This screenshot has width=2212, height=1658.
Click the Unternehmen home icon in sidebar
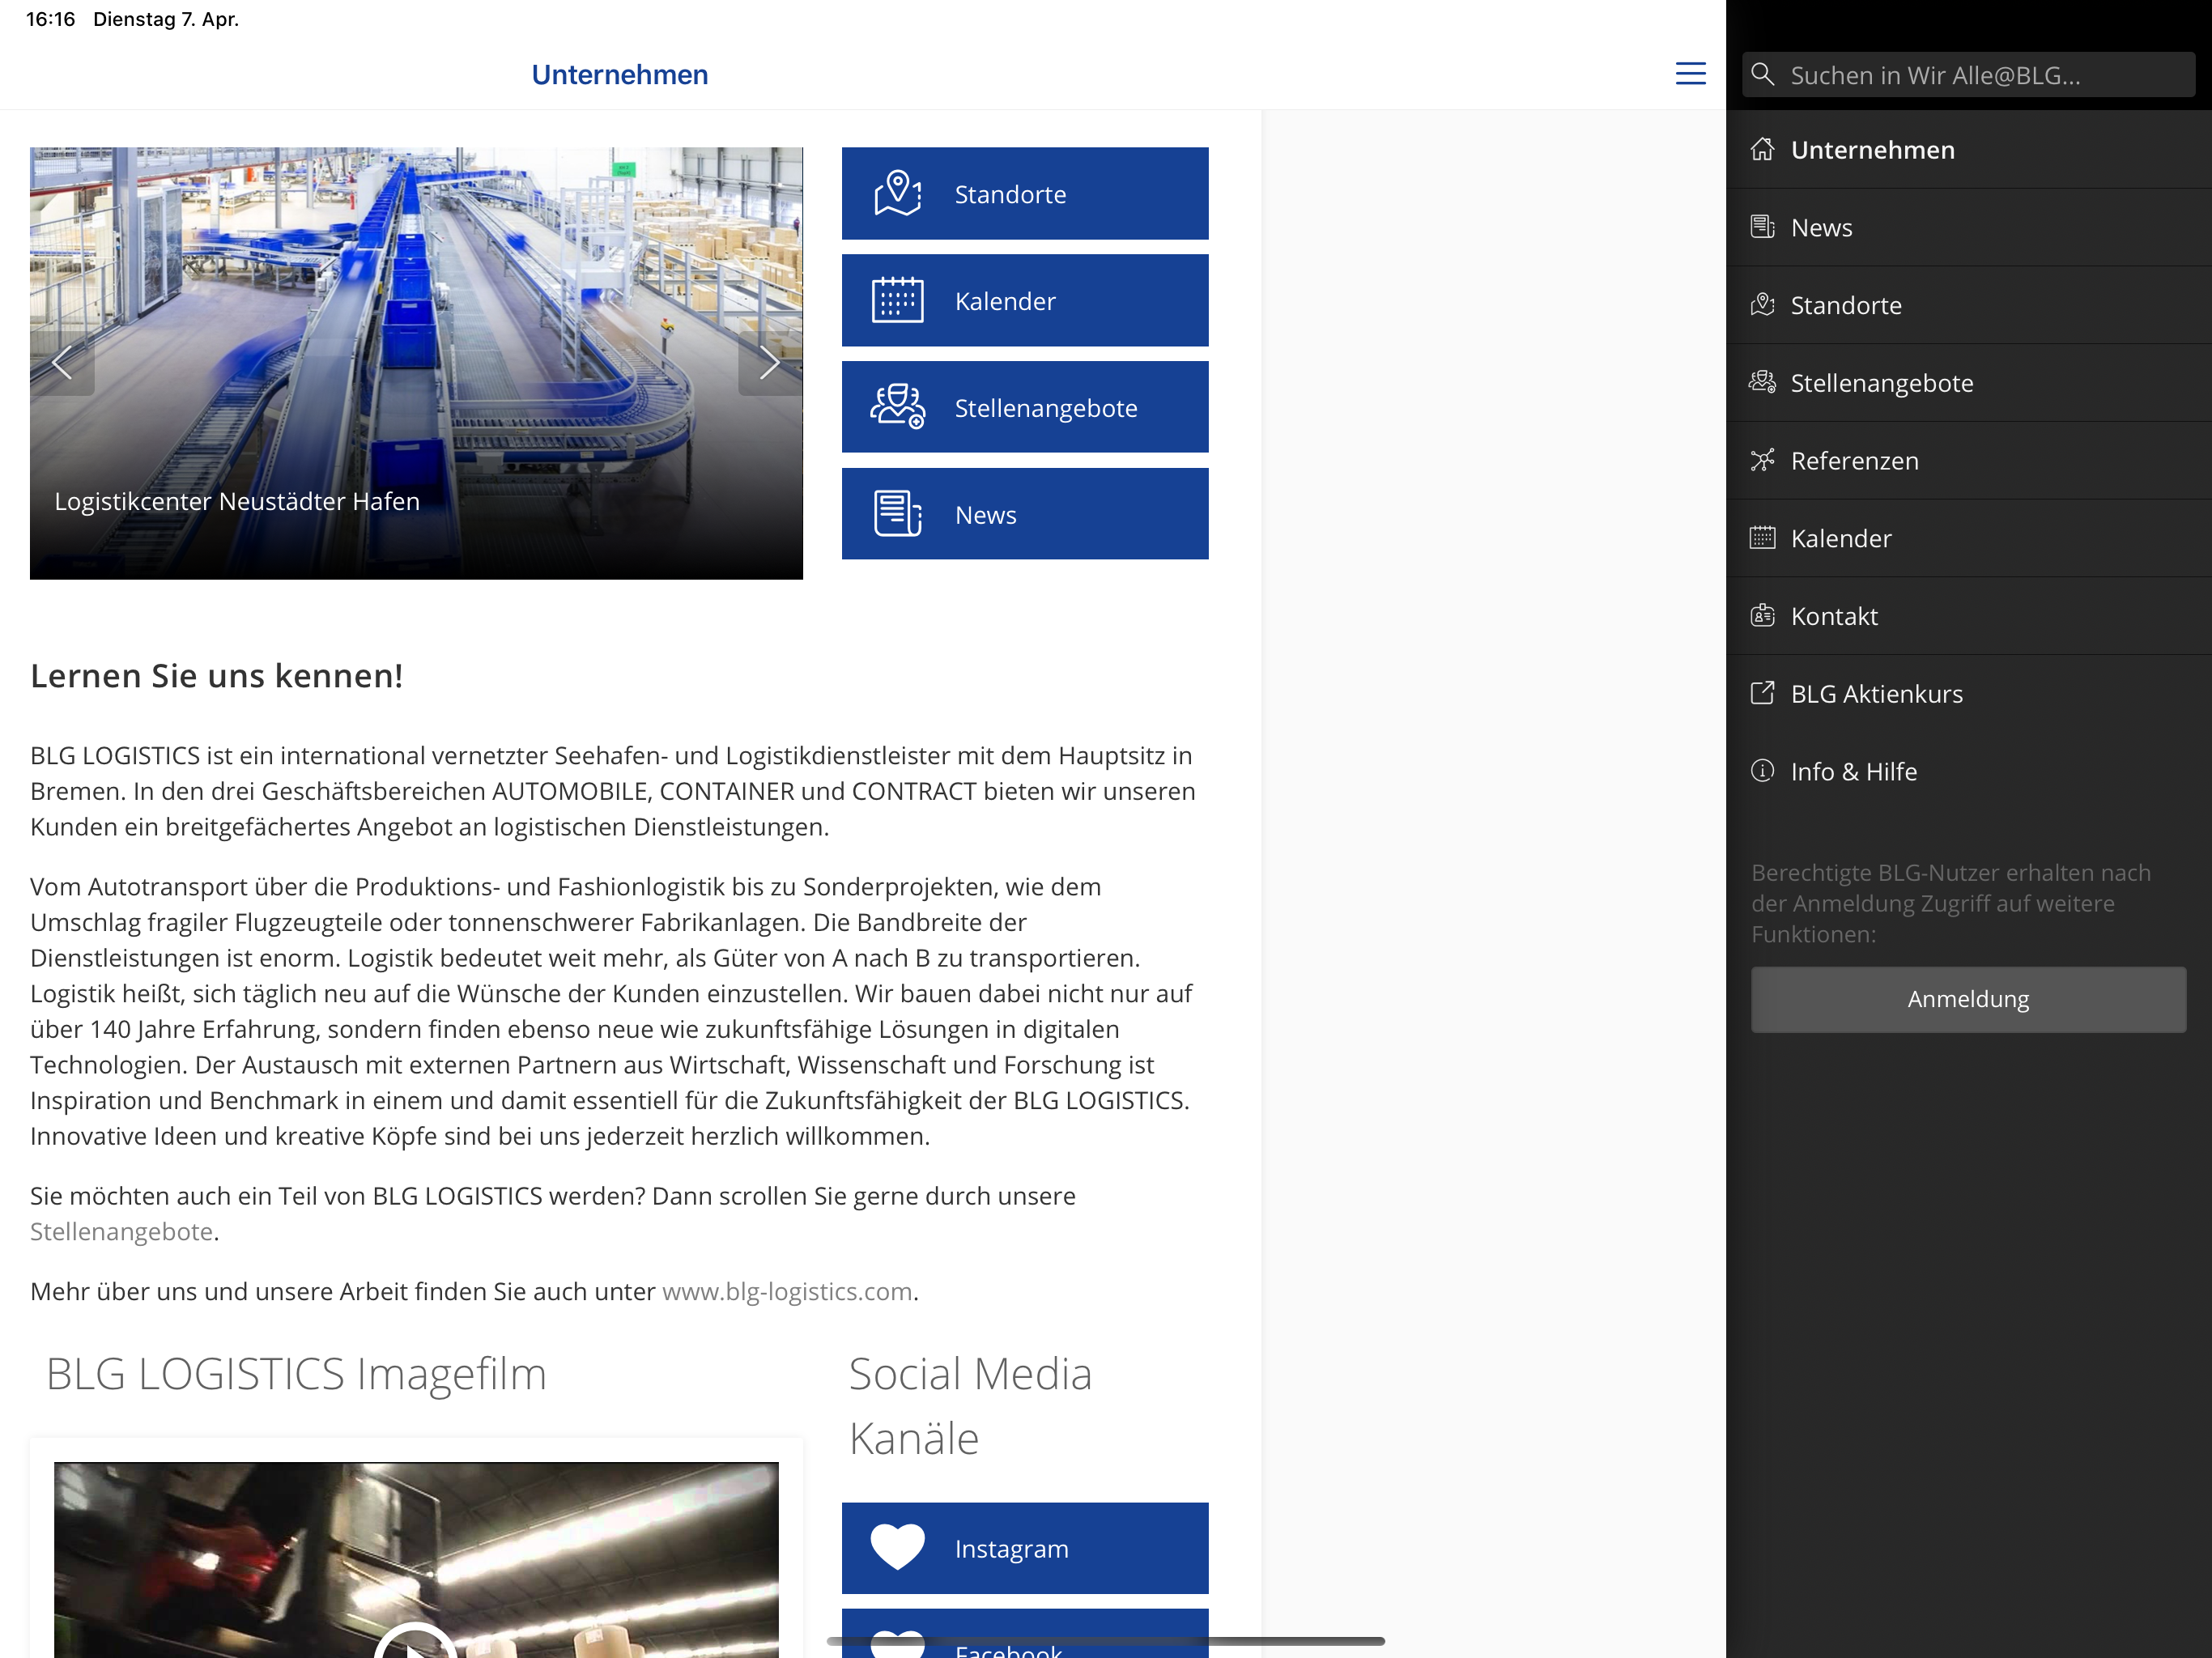pos(1762,150)
